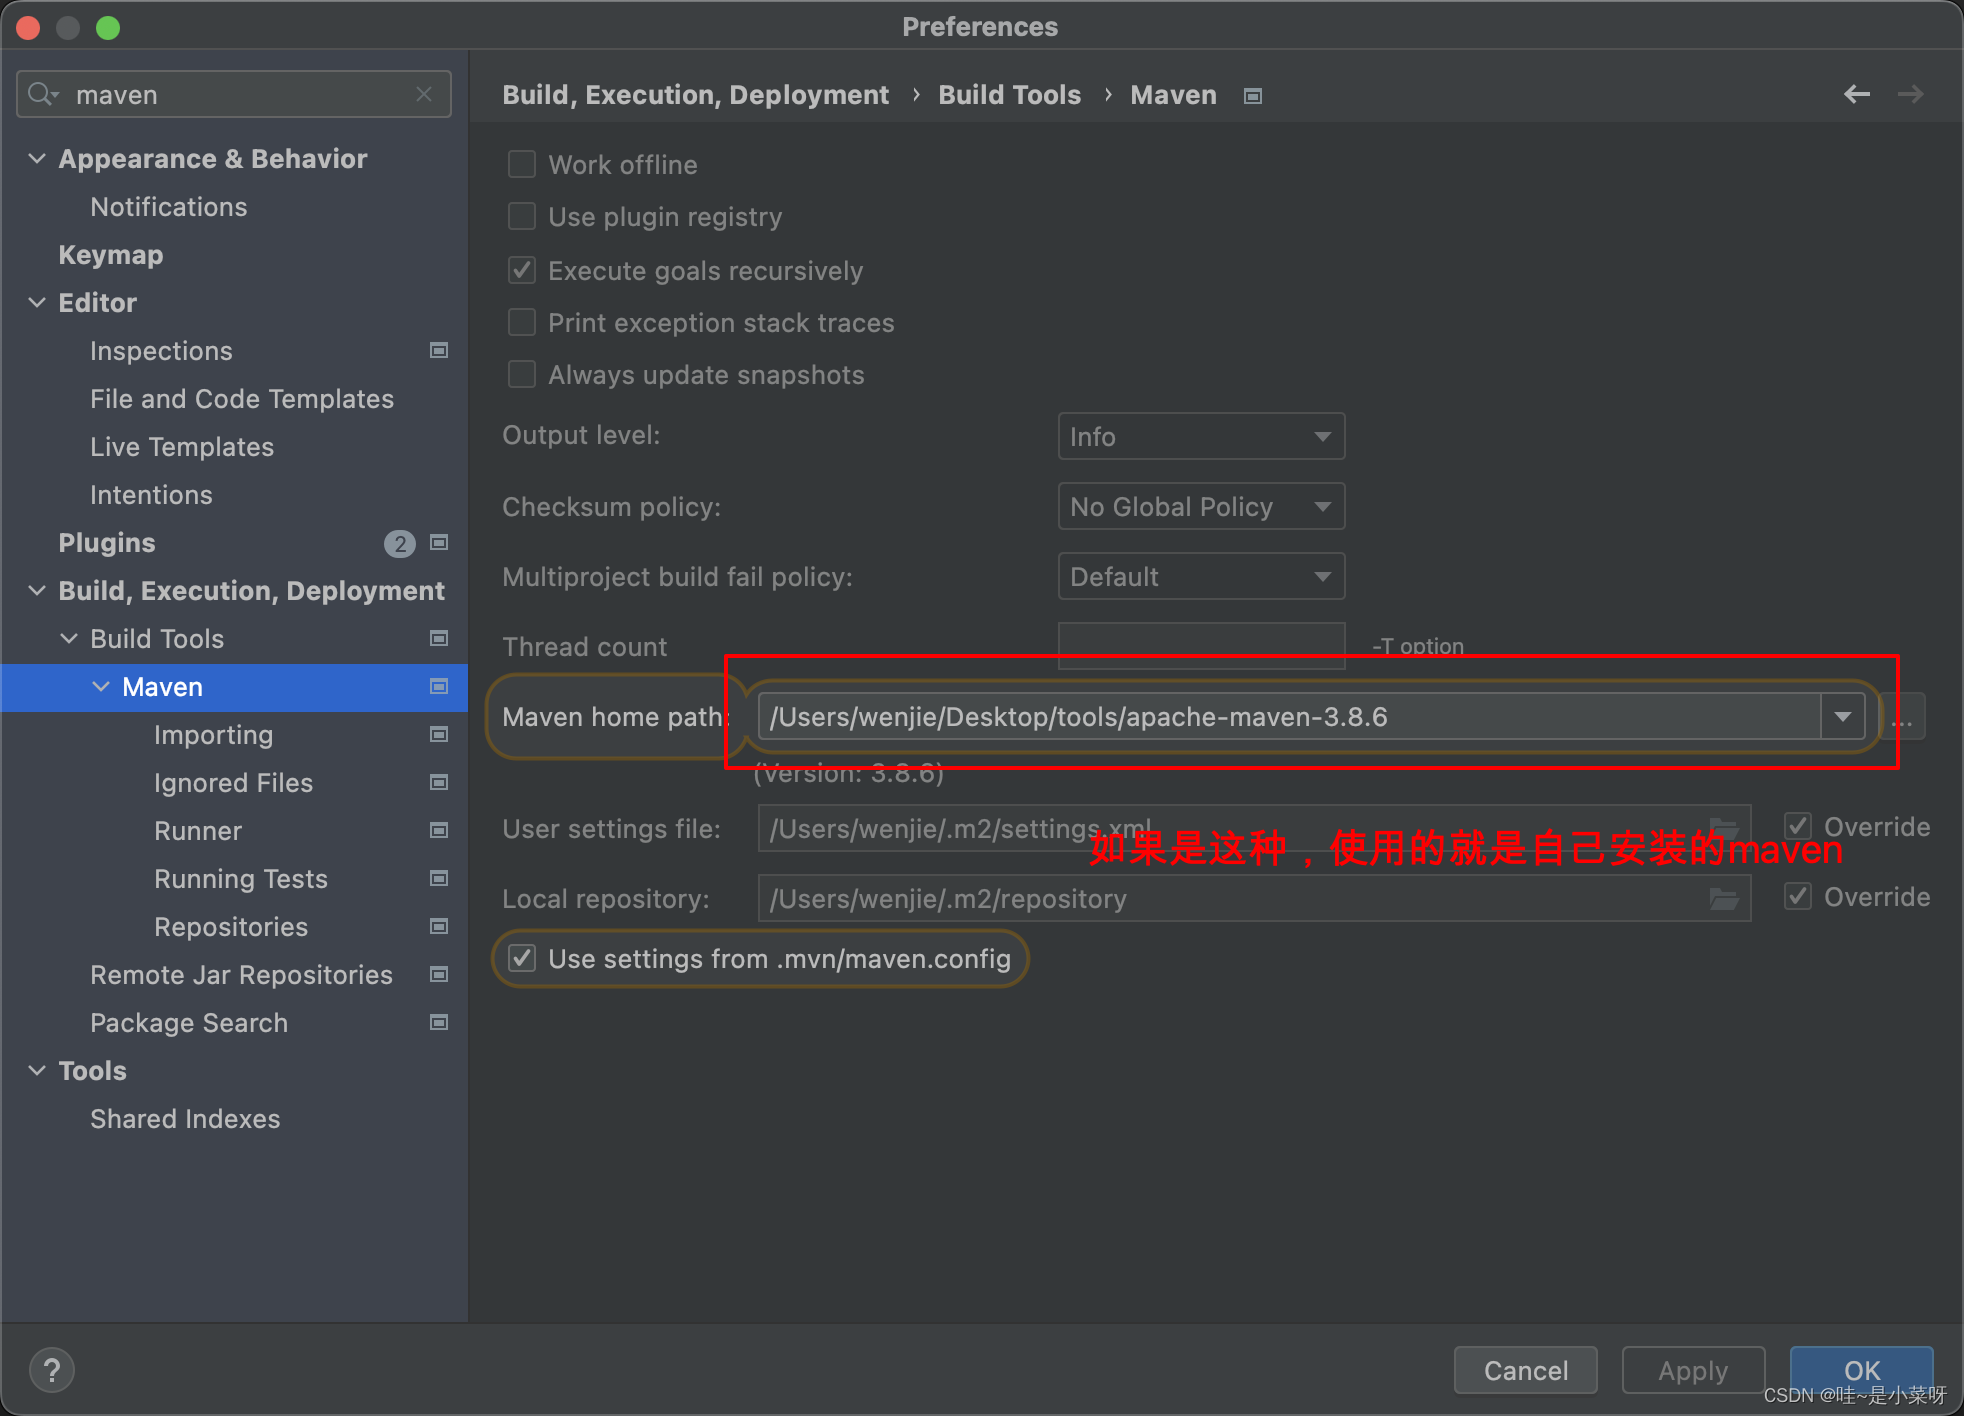Enable Work offline checkbox
1964x1416 pixels.
tap(523, 163)
